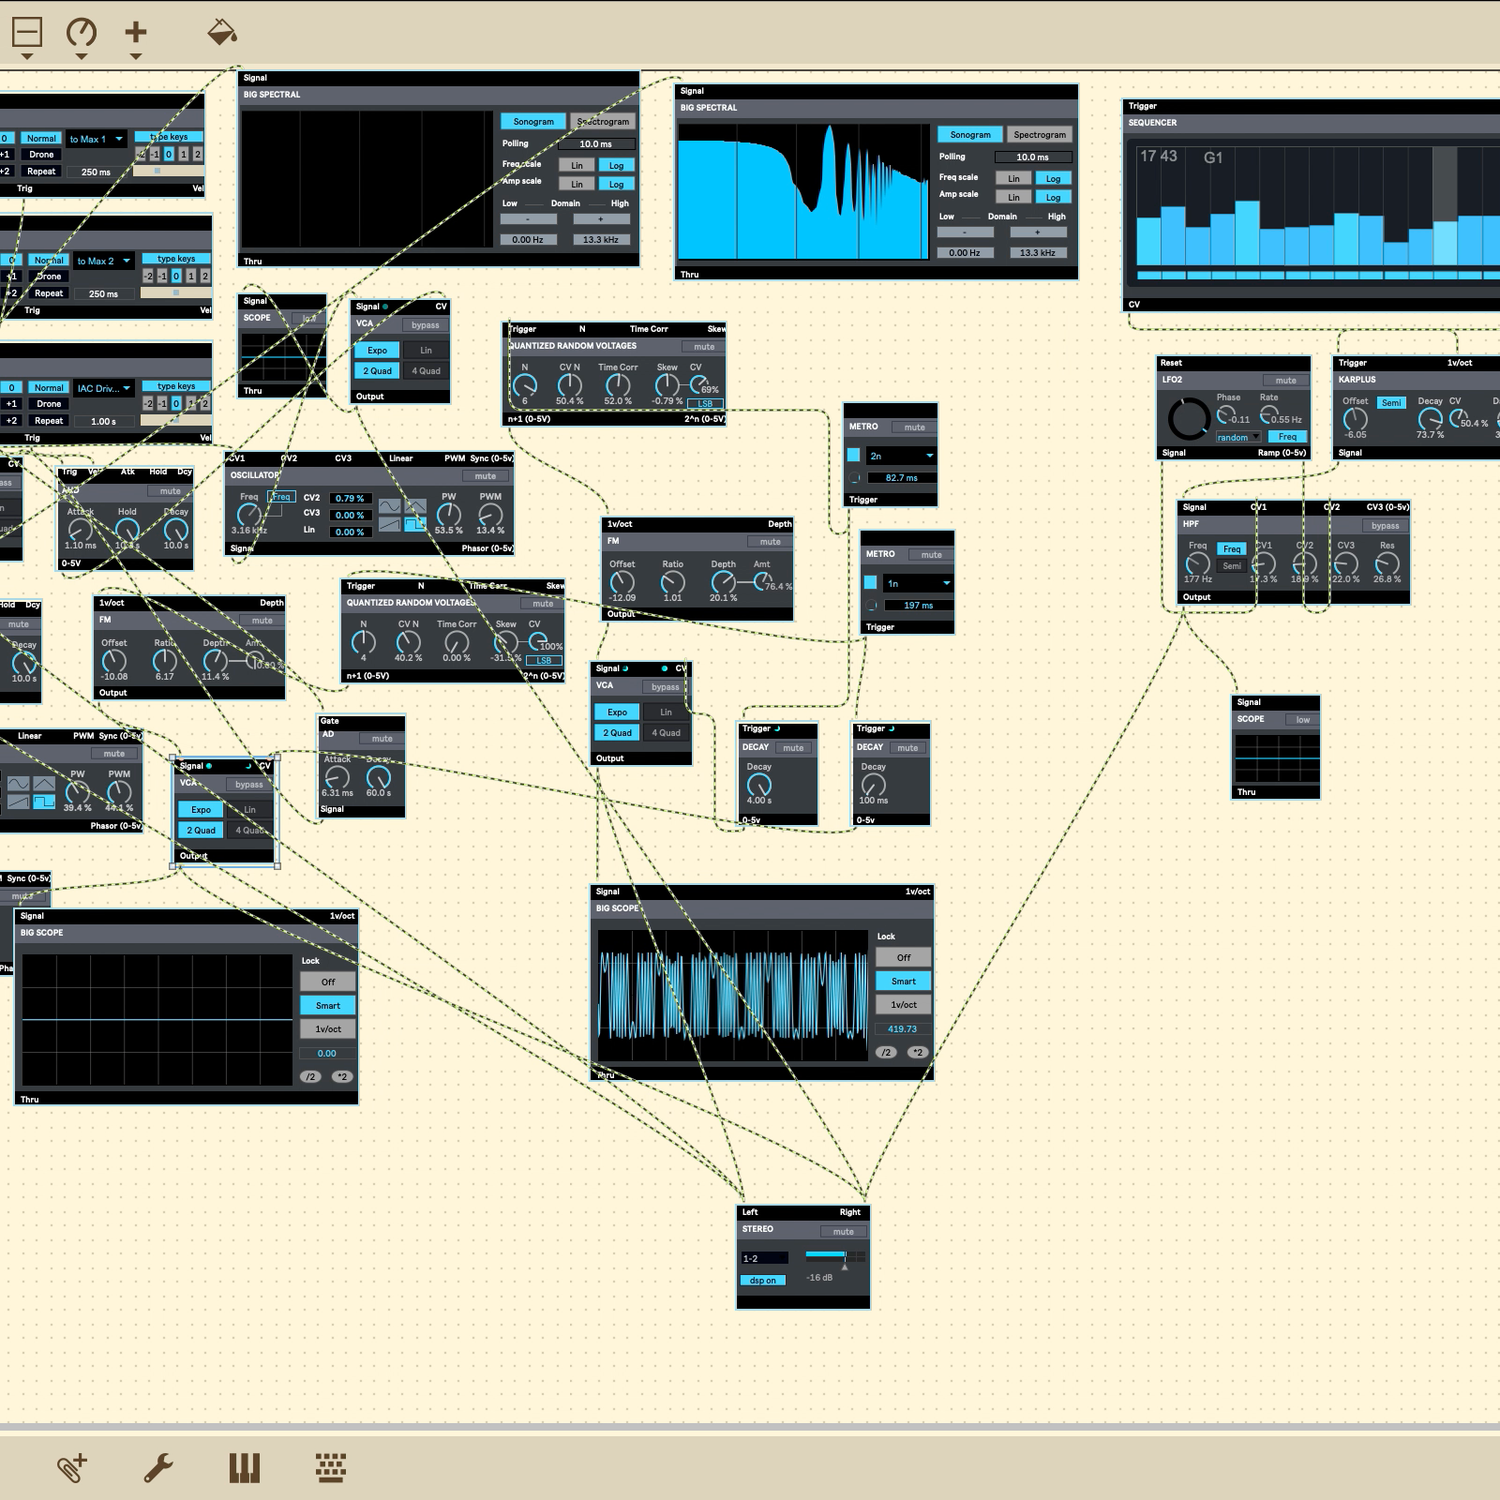Image resolution: width=1500 pixels, height=1500 pixels.
Task: Switch to Spectrogram in right BIG SPECTRAL
Action: tap(1039, 135)
